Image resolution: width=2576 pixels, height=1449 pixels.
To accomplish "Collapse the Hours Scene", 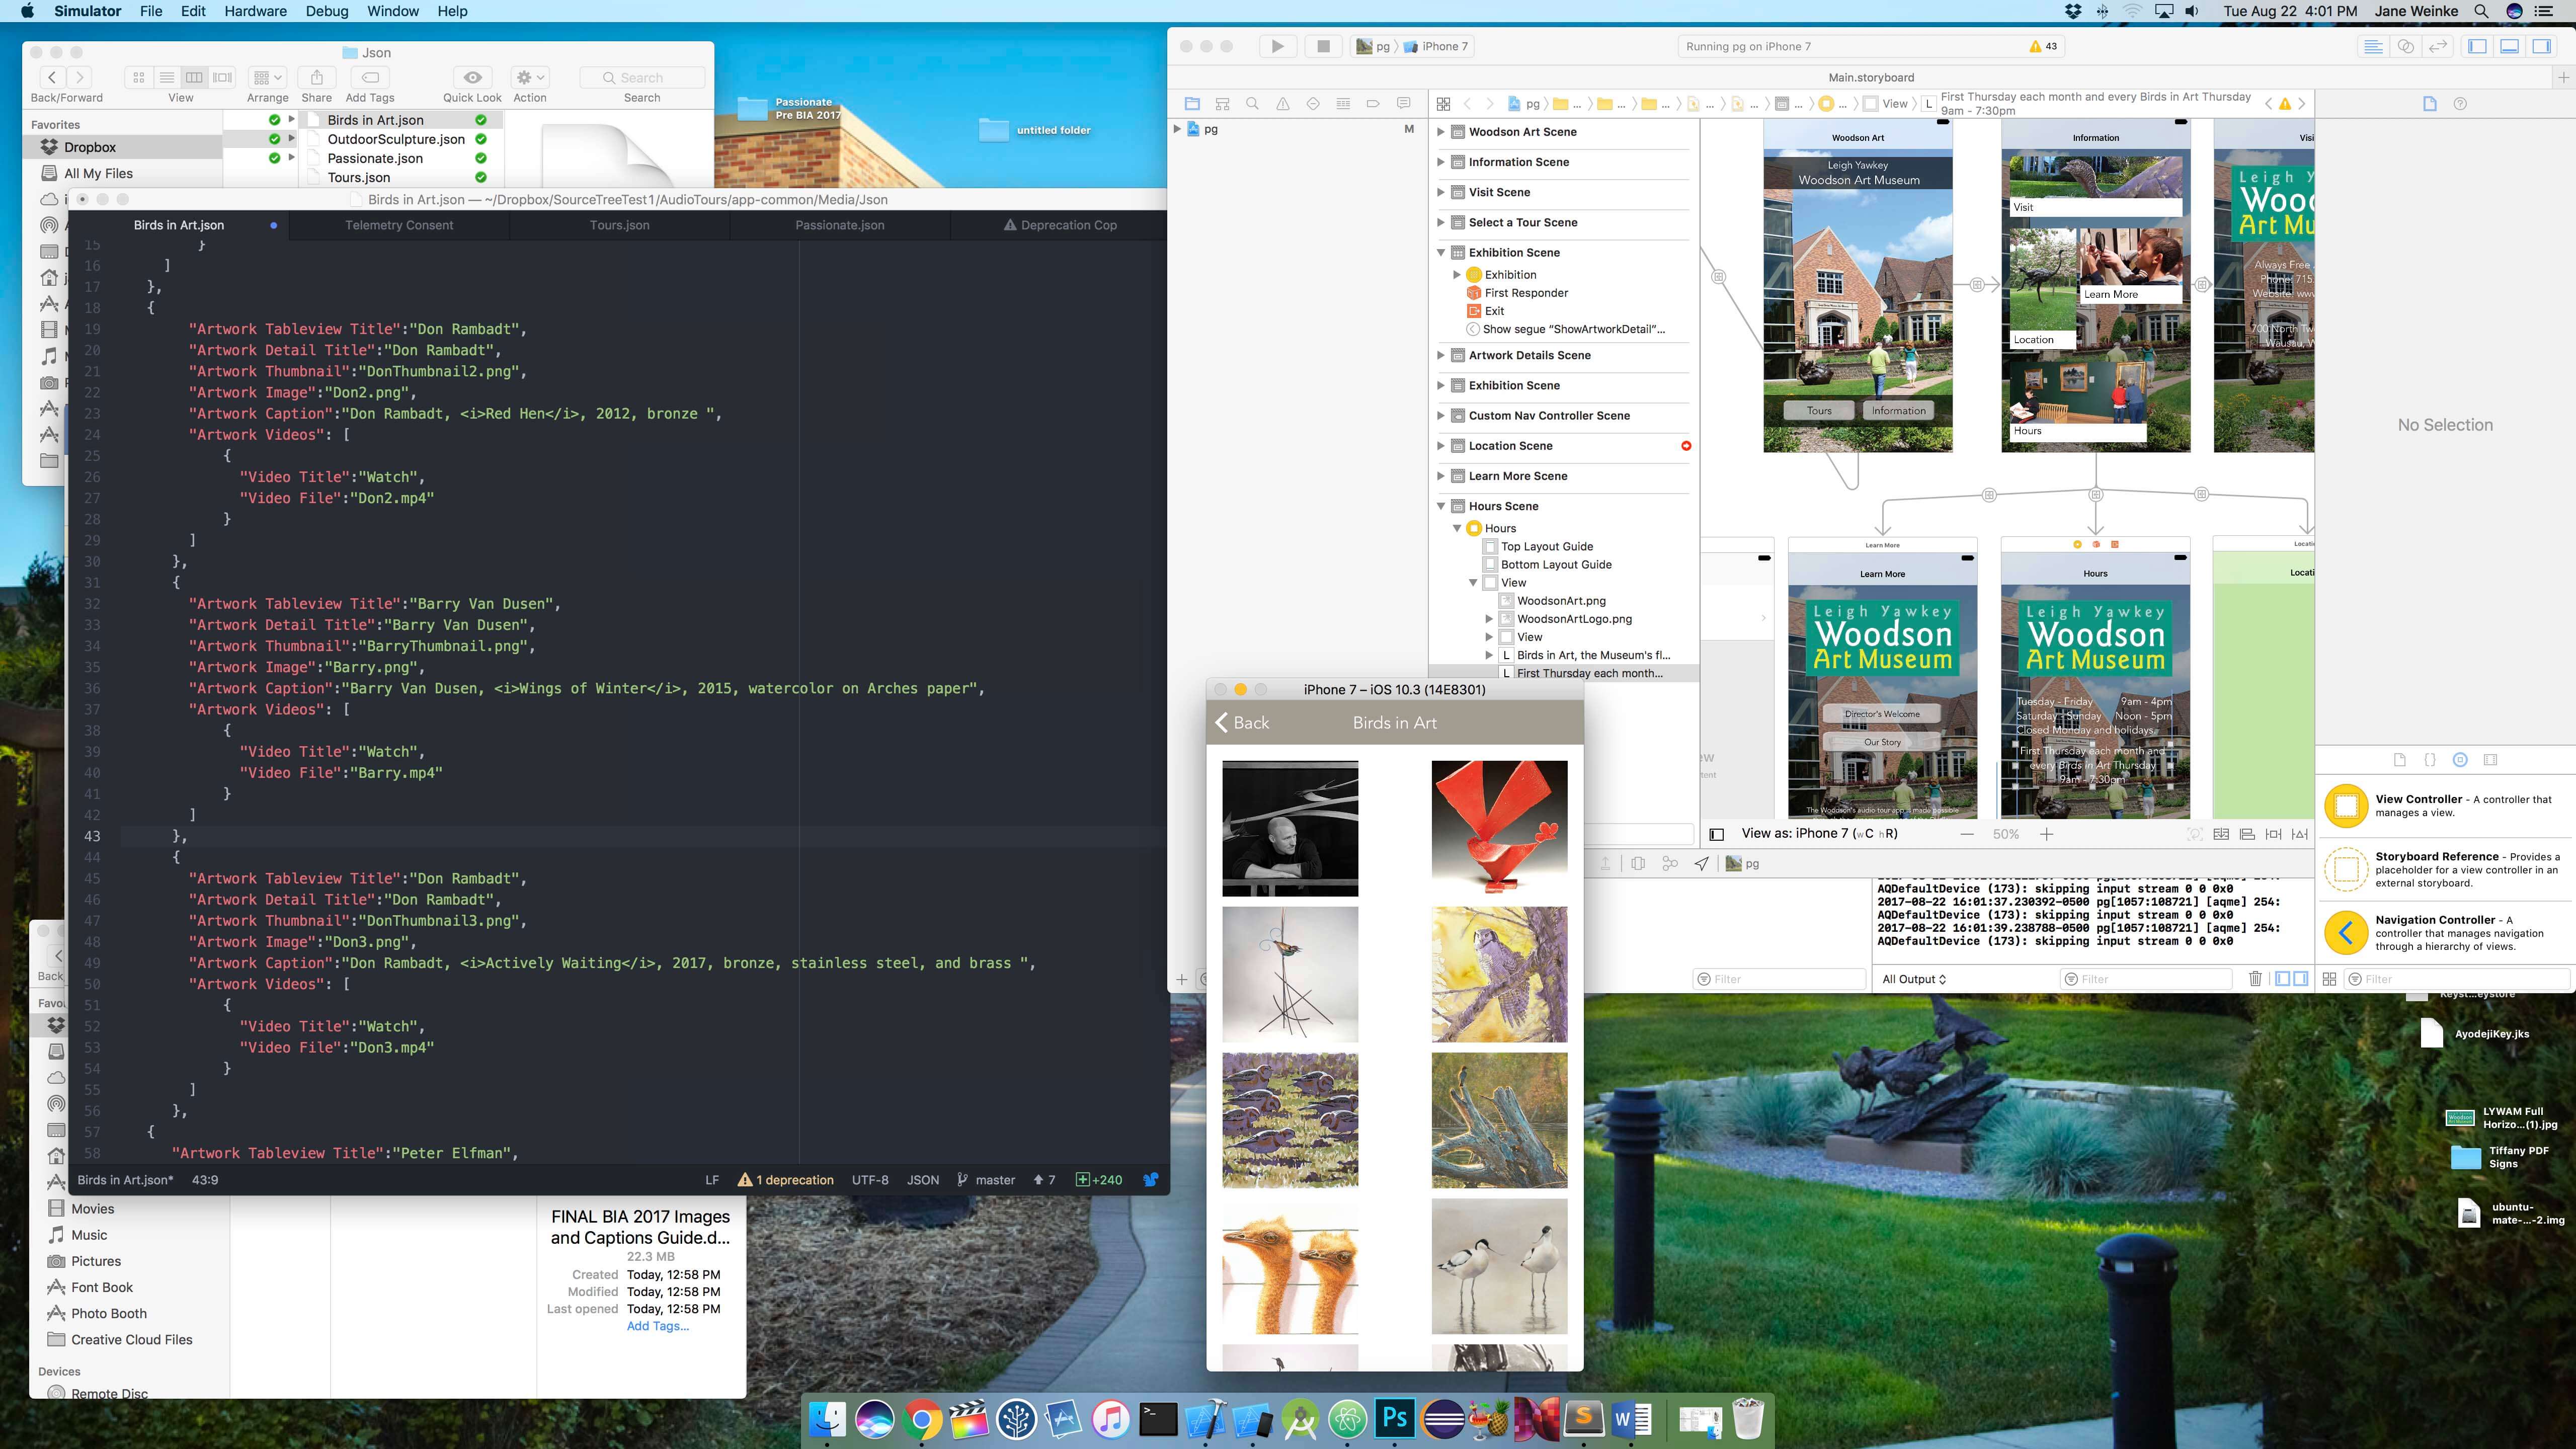I will pos(1440,506).
